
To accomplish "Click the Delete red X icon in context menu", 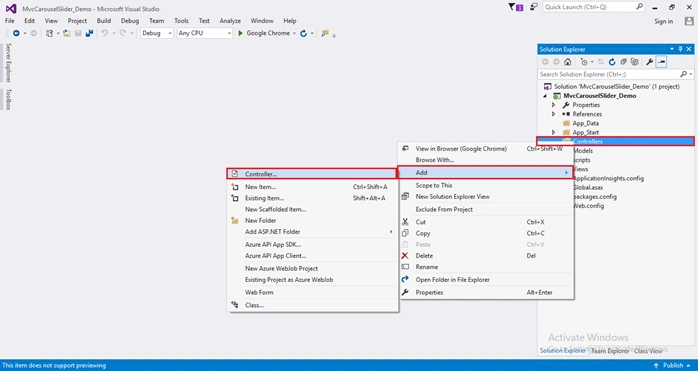I will coord(405,256).
